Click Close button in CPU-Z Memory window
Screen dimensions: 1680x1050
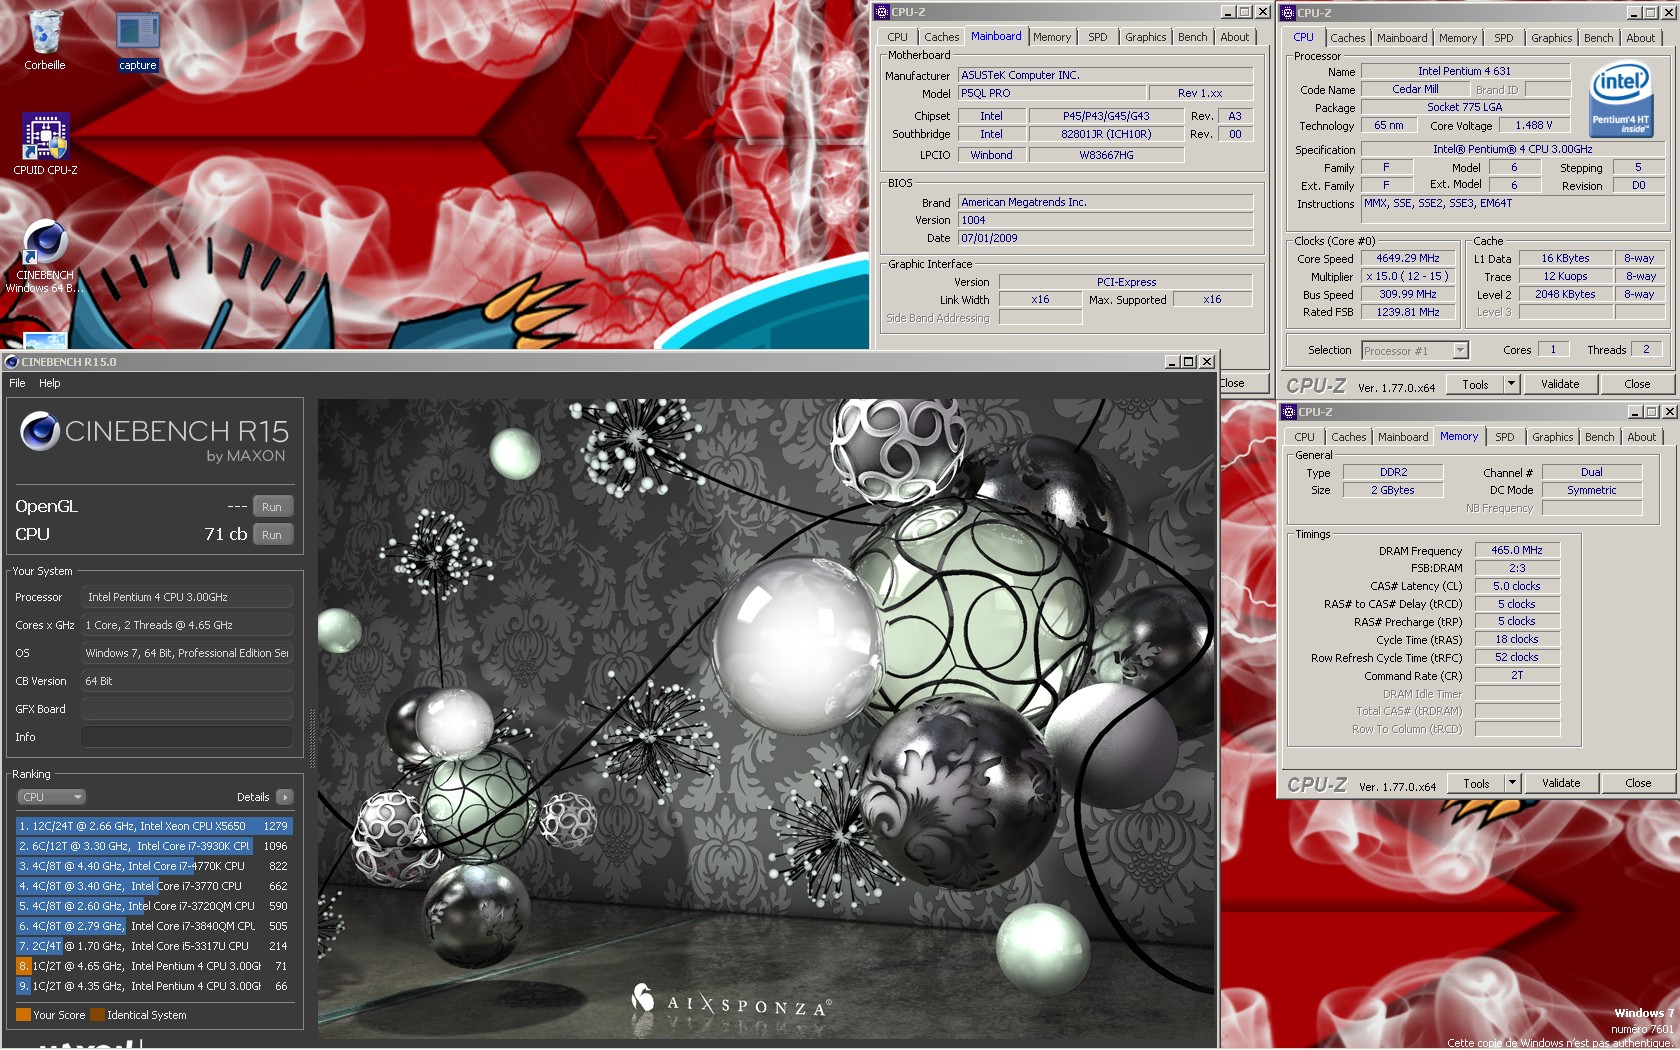pos(1638,783)
